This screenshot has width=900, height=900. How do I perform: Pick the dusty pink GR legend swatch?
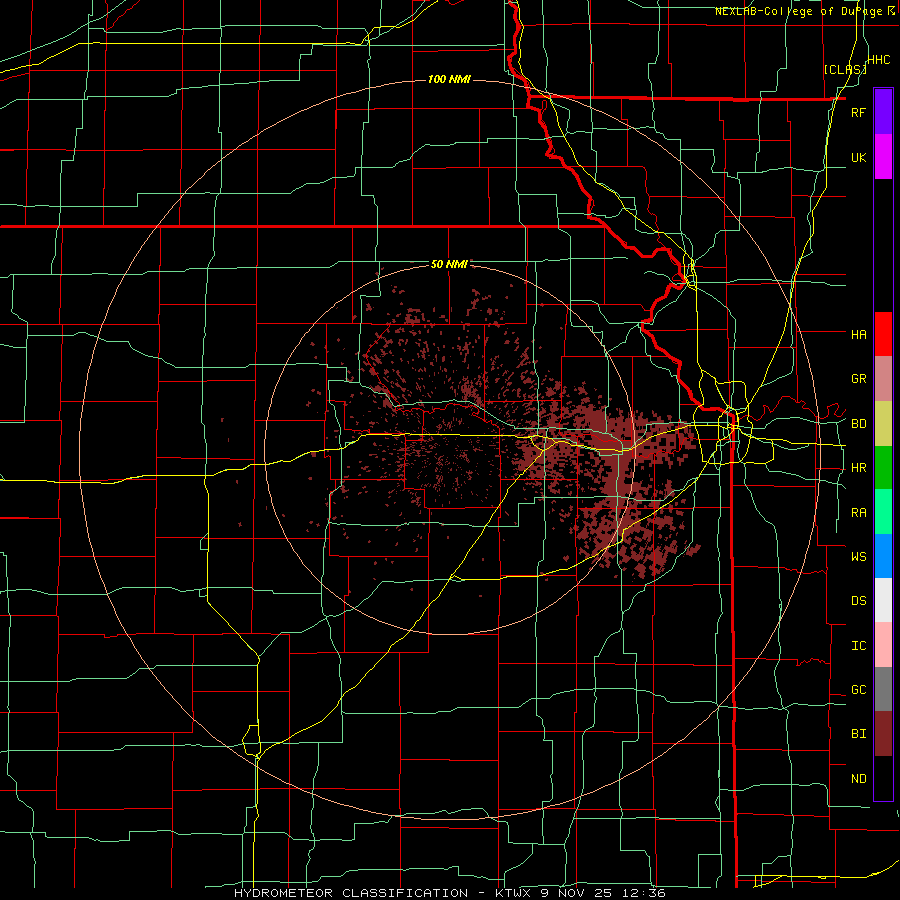click(883, 379)
